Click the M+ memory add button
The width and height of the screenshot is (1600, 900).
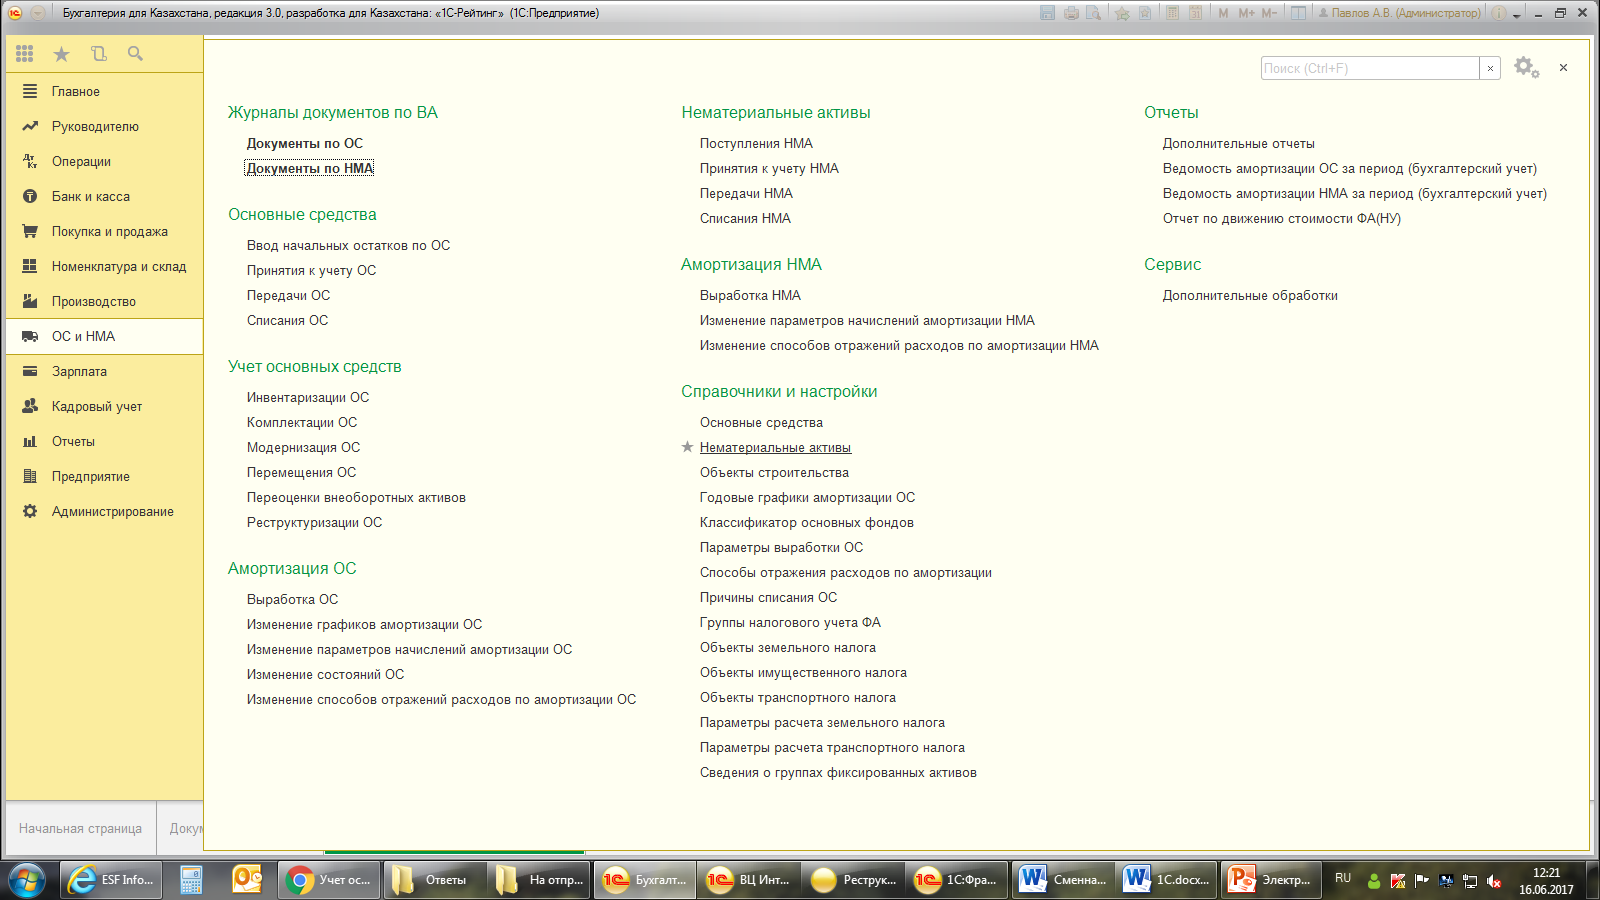1246,13
